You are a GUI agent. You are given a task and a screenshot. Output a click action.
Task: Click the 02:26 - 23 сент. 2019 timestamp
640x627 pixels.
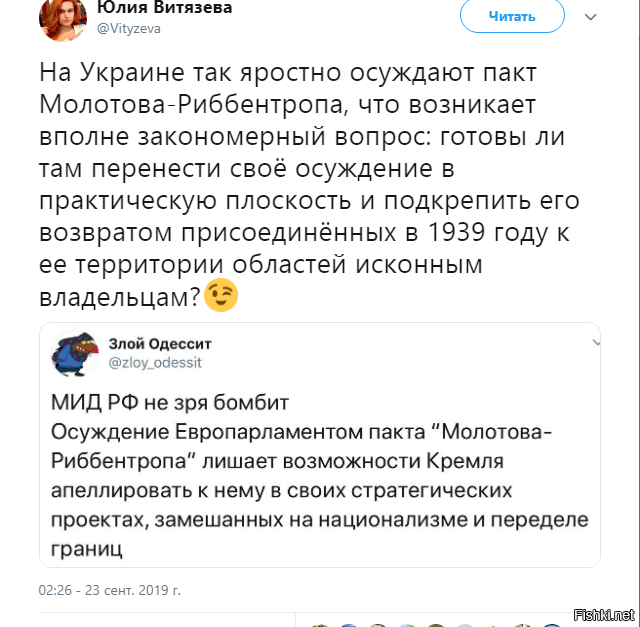[109, 590]
